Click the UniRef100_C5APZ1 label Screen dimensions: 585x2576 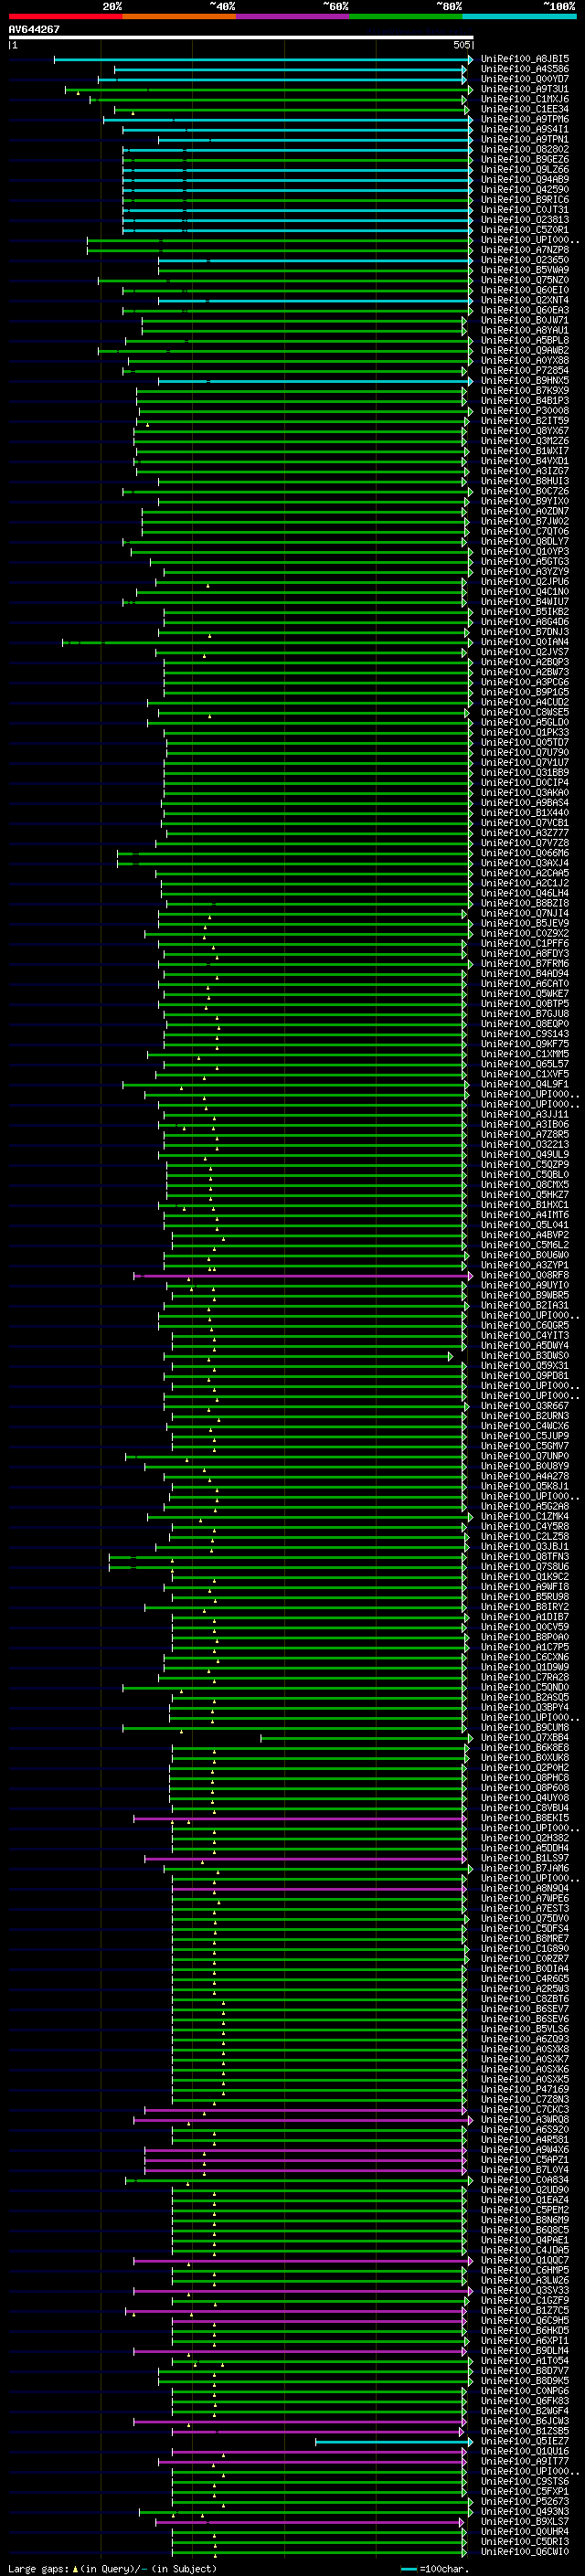[x=525, y=2159]
